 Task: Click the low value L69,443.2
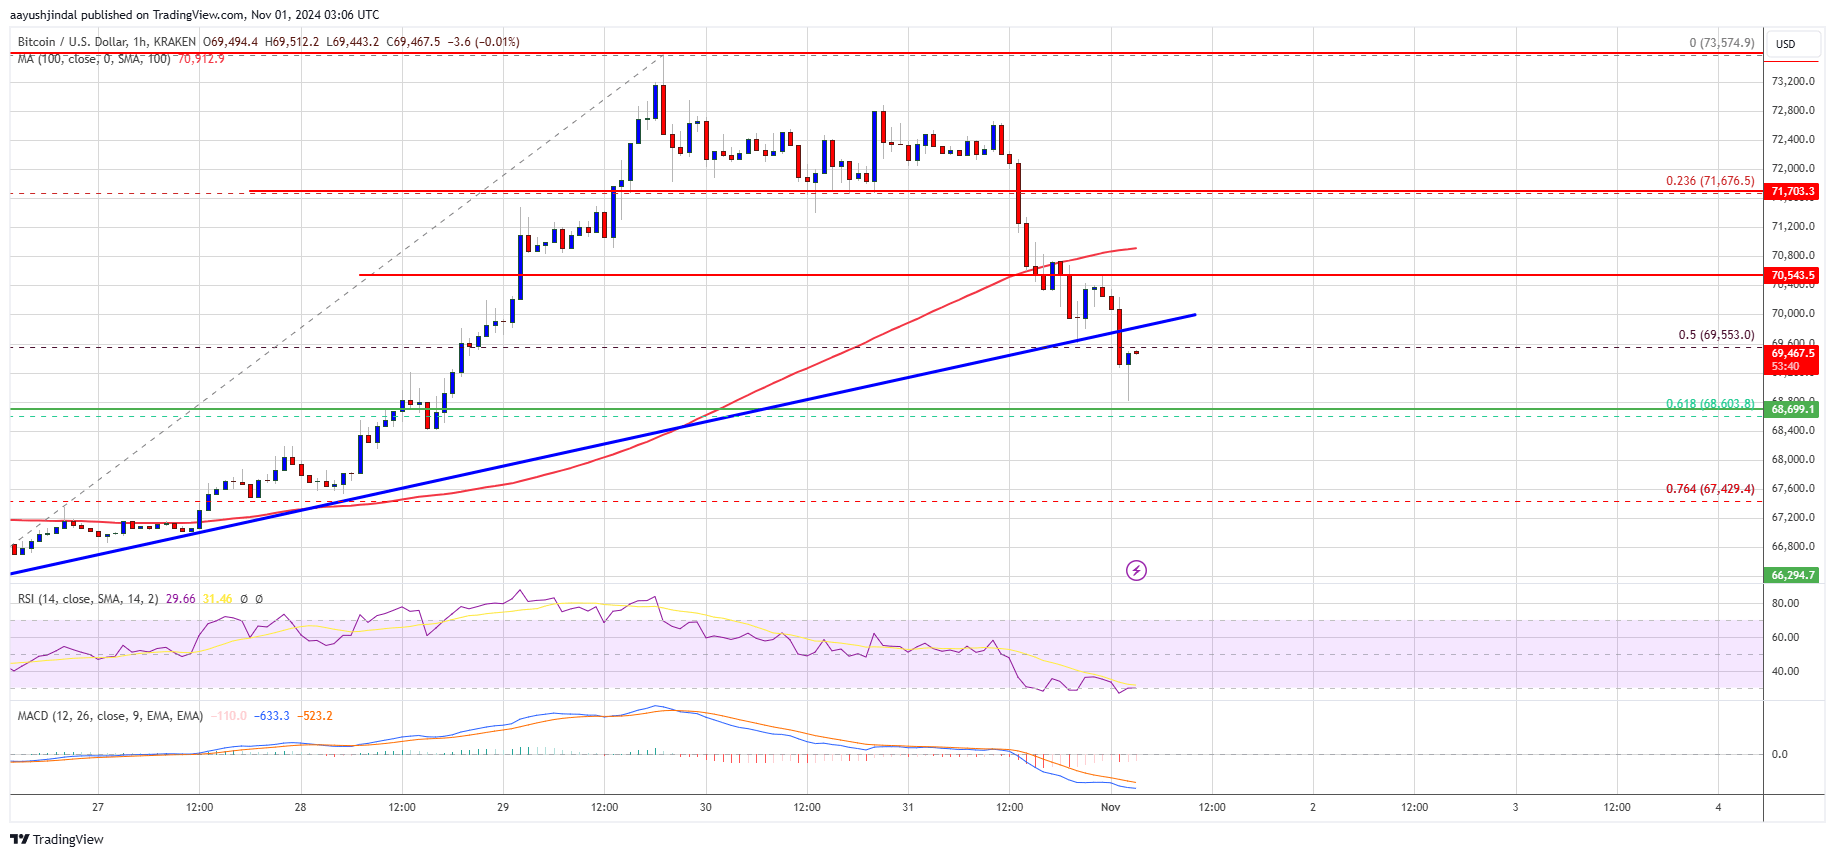click(x=353, y=42)
